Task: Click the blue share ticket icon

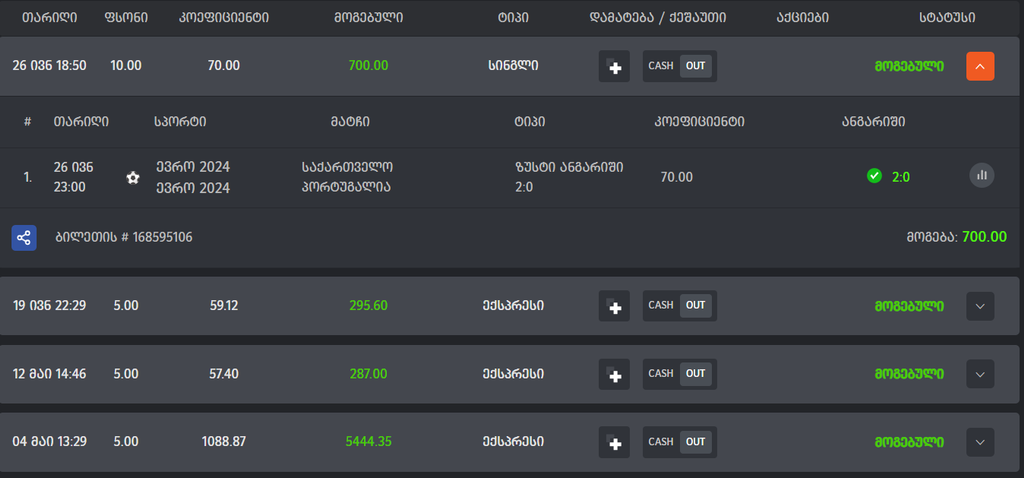Action: 24,238
